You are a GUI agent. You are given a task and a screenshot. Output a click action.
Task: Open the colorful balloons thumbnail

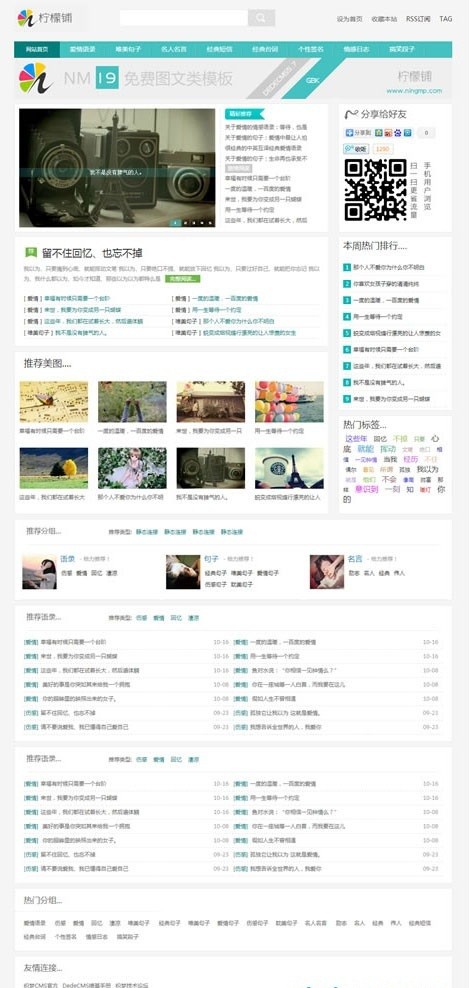click(x=289, y=401)
